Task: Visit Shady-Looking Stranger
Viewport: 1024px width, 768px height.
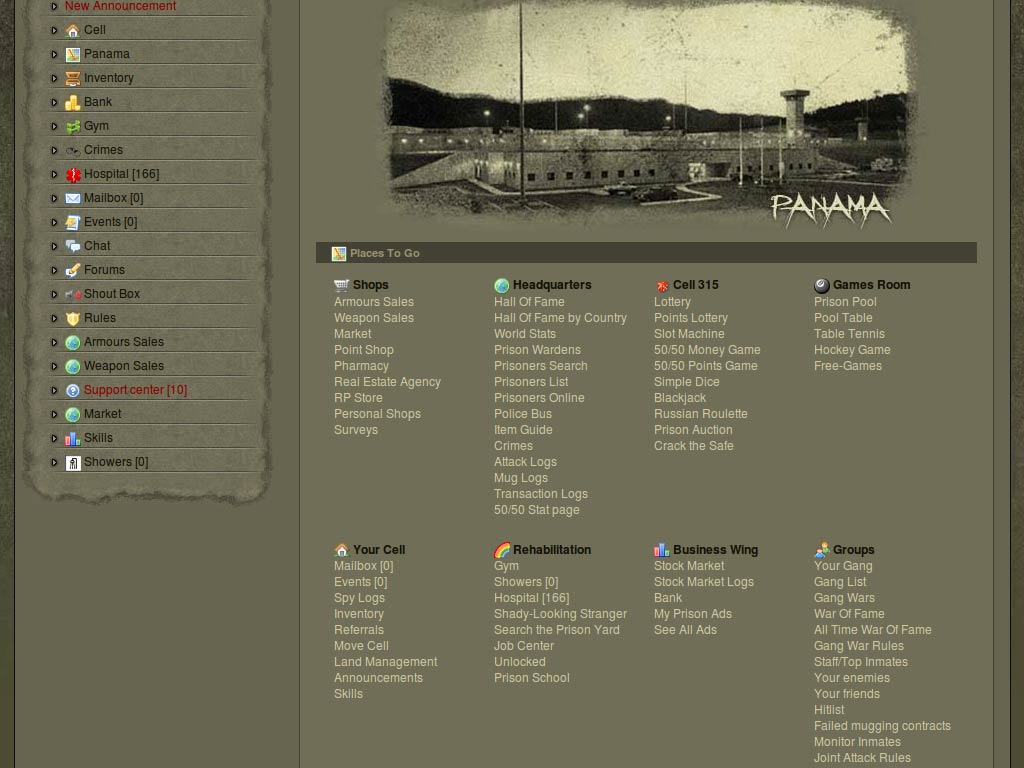Action: 560,614
